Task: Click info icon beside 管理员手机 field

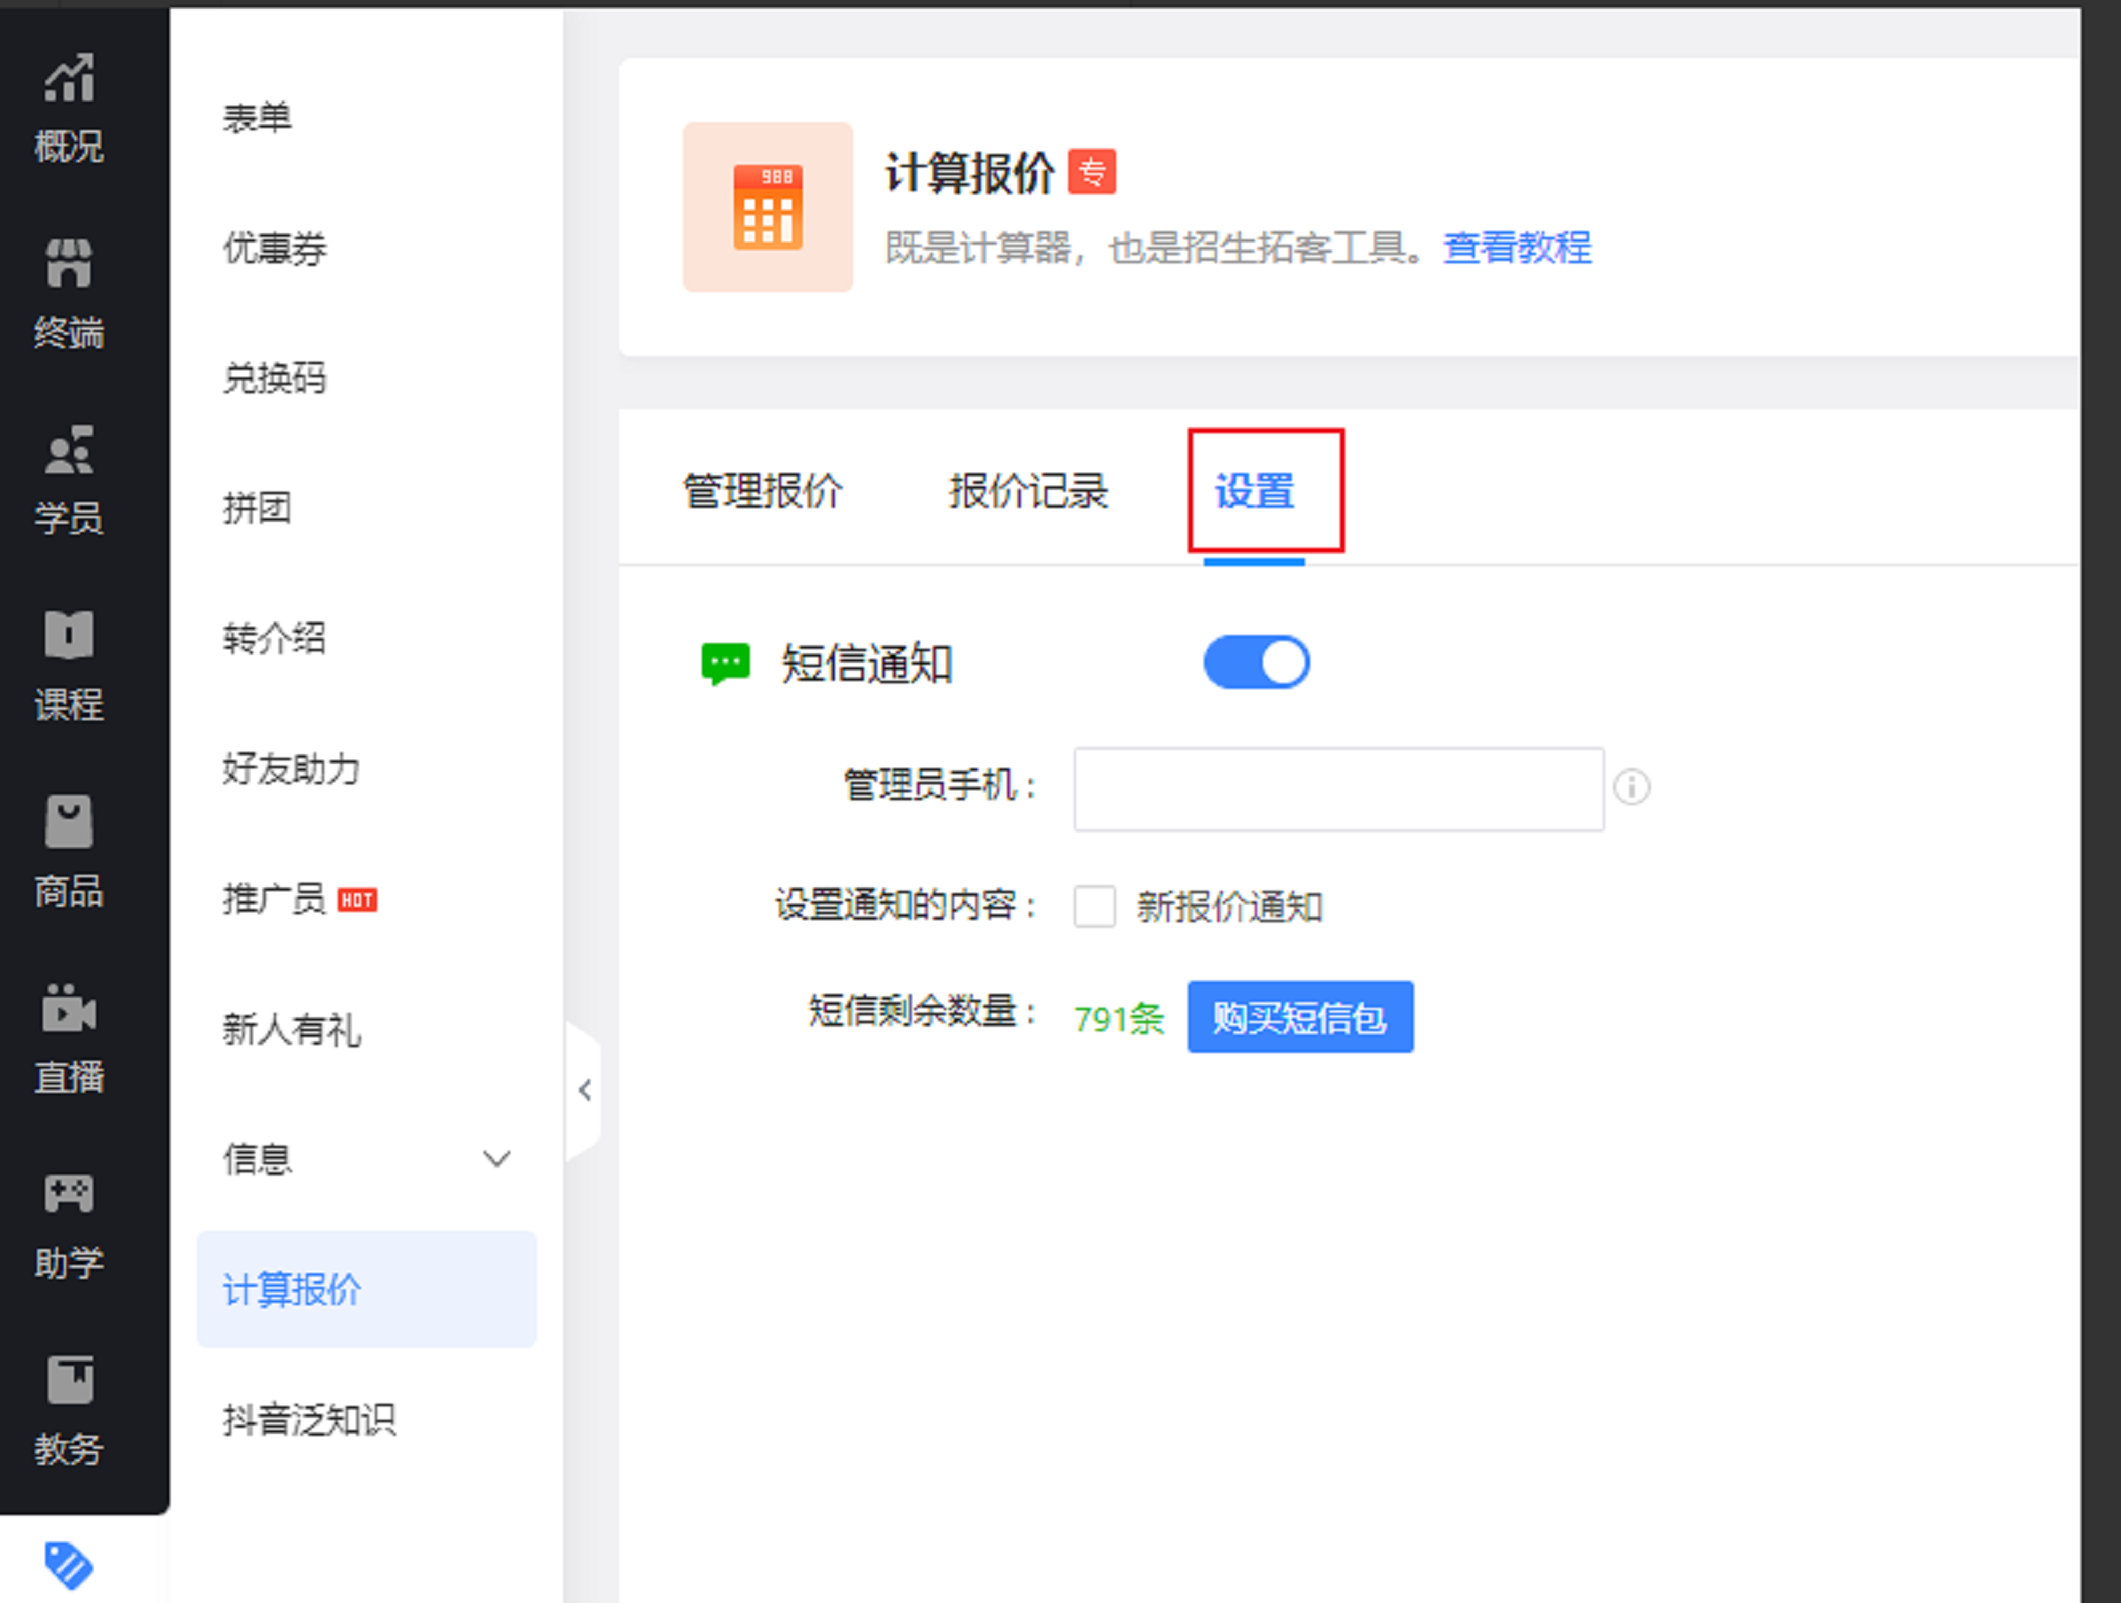Action: click(1631, 787)
